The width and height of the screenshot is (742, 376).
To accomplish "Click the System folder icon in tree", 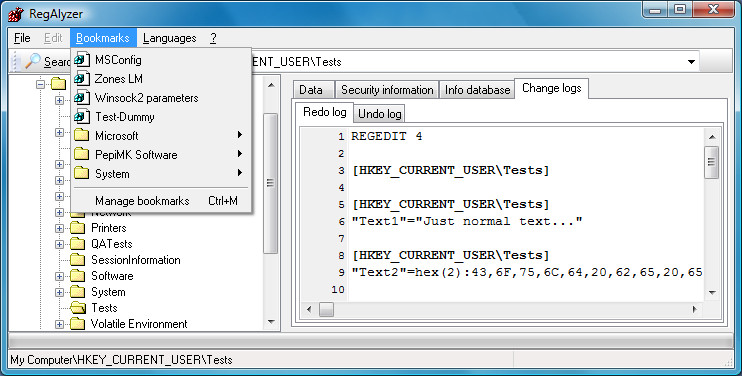I will 78,292.
